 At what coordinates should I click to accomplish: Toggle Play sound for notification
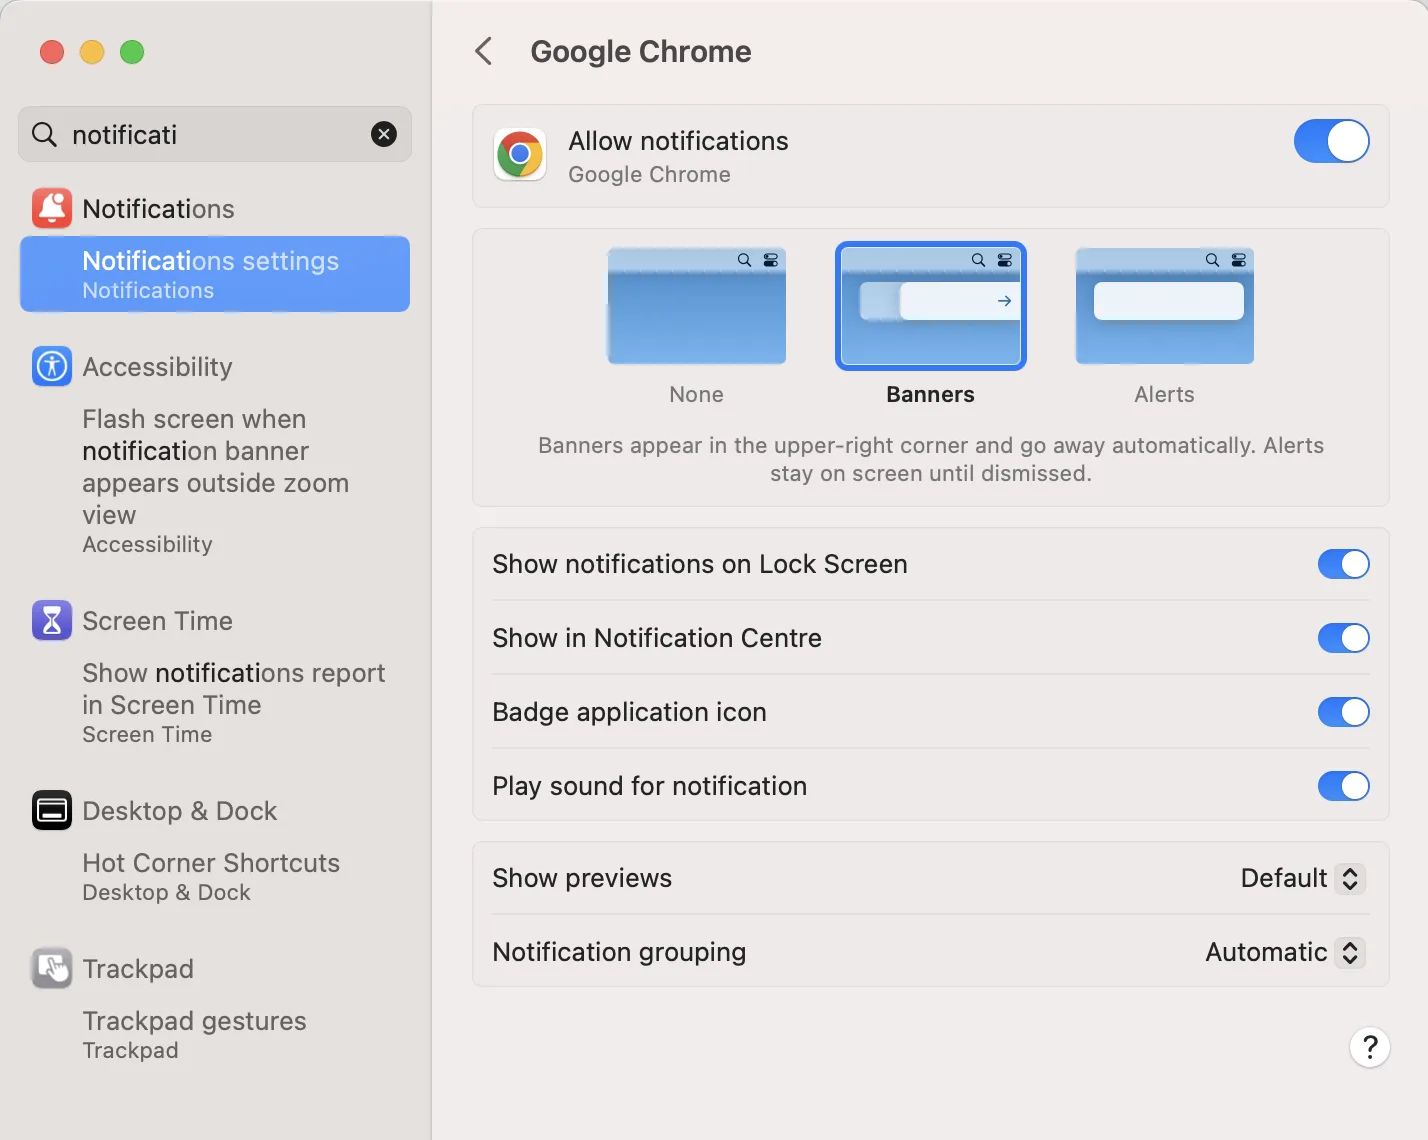1344,786
